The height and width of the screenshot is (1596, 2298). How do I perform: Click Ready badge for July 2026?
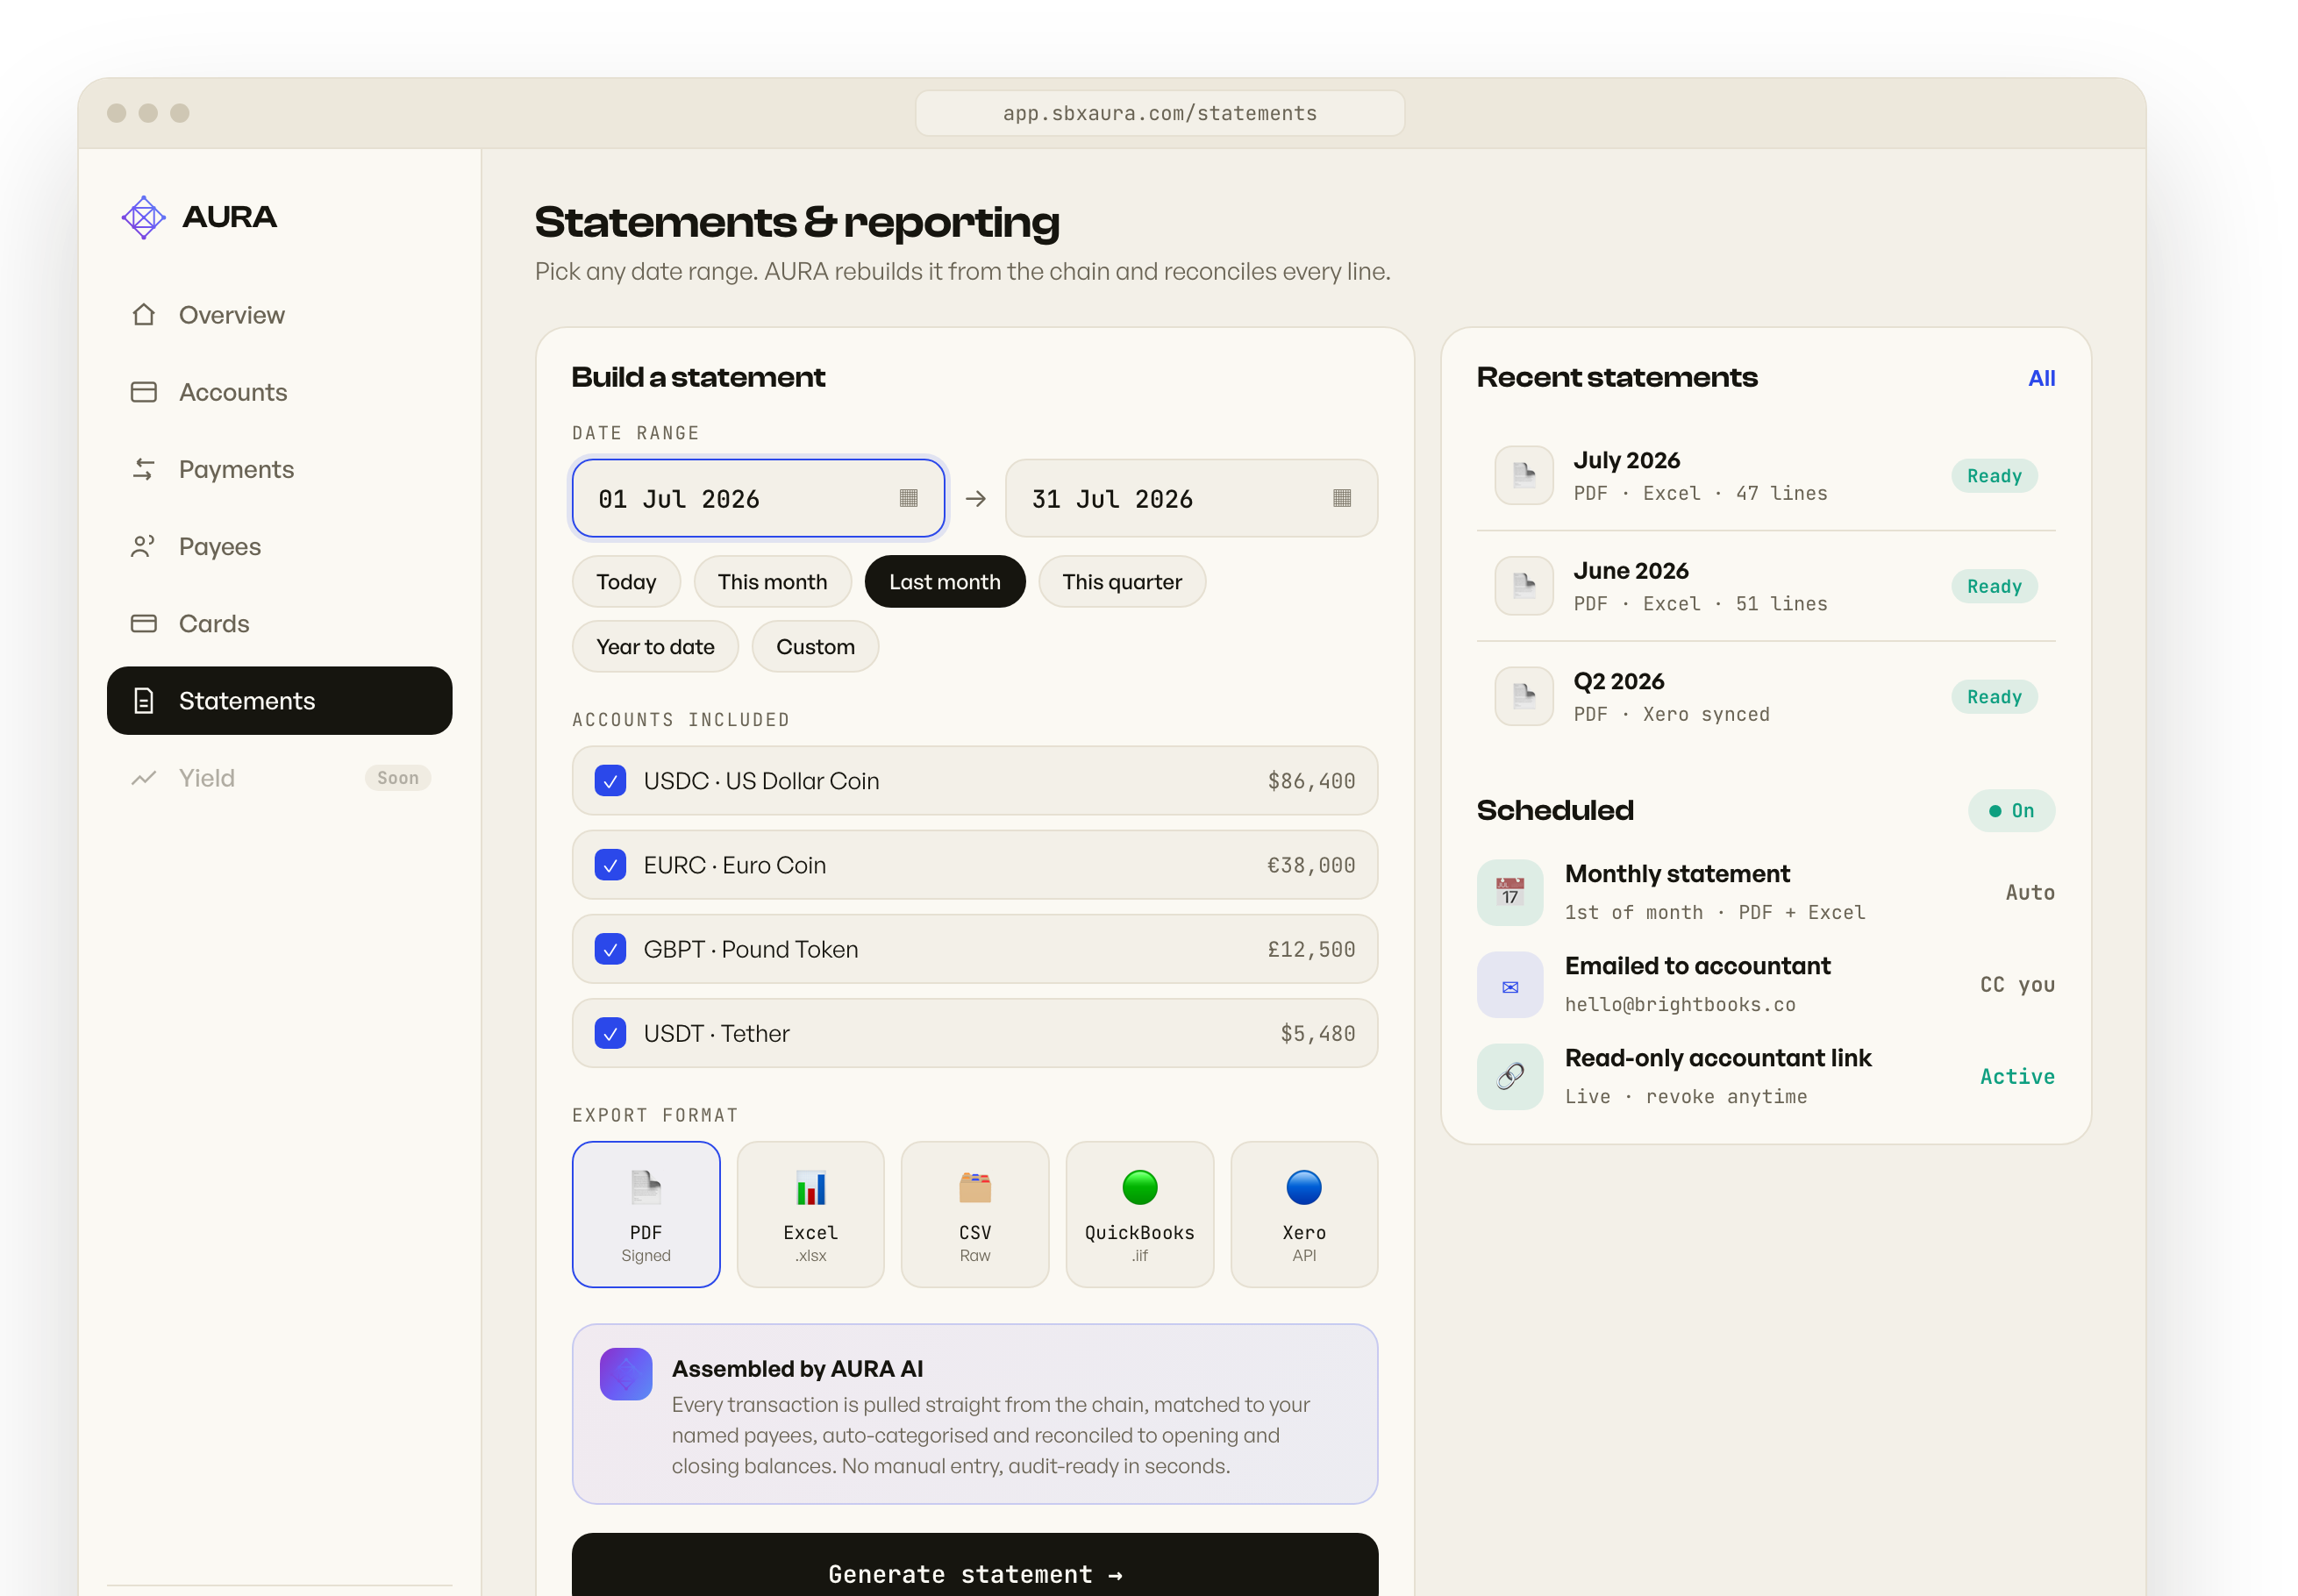tap(1994, 476)
